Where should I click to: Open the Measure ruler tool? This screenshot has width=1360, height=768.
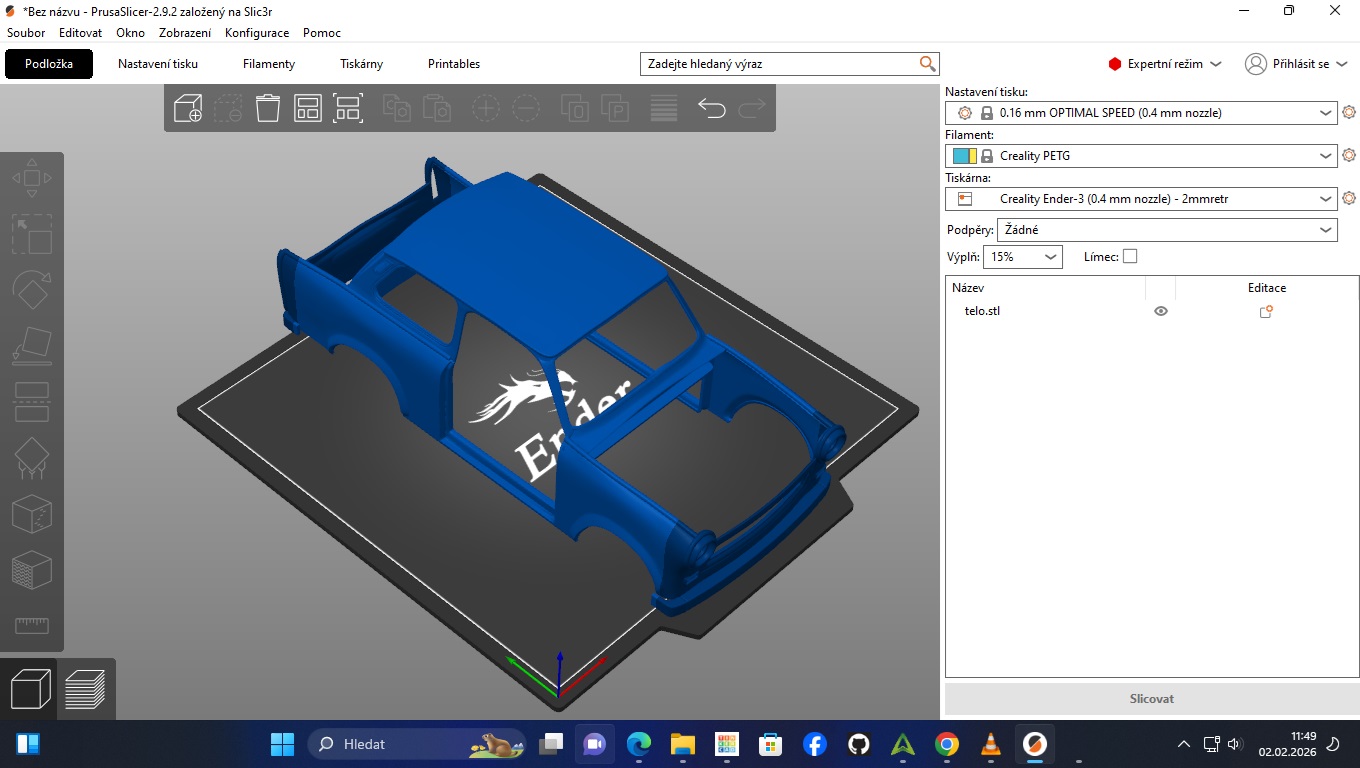(32, 625)
